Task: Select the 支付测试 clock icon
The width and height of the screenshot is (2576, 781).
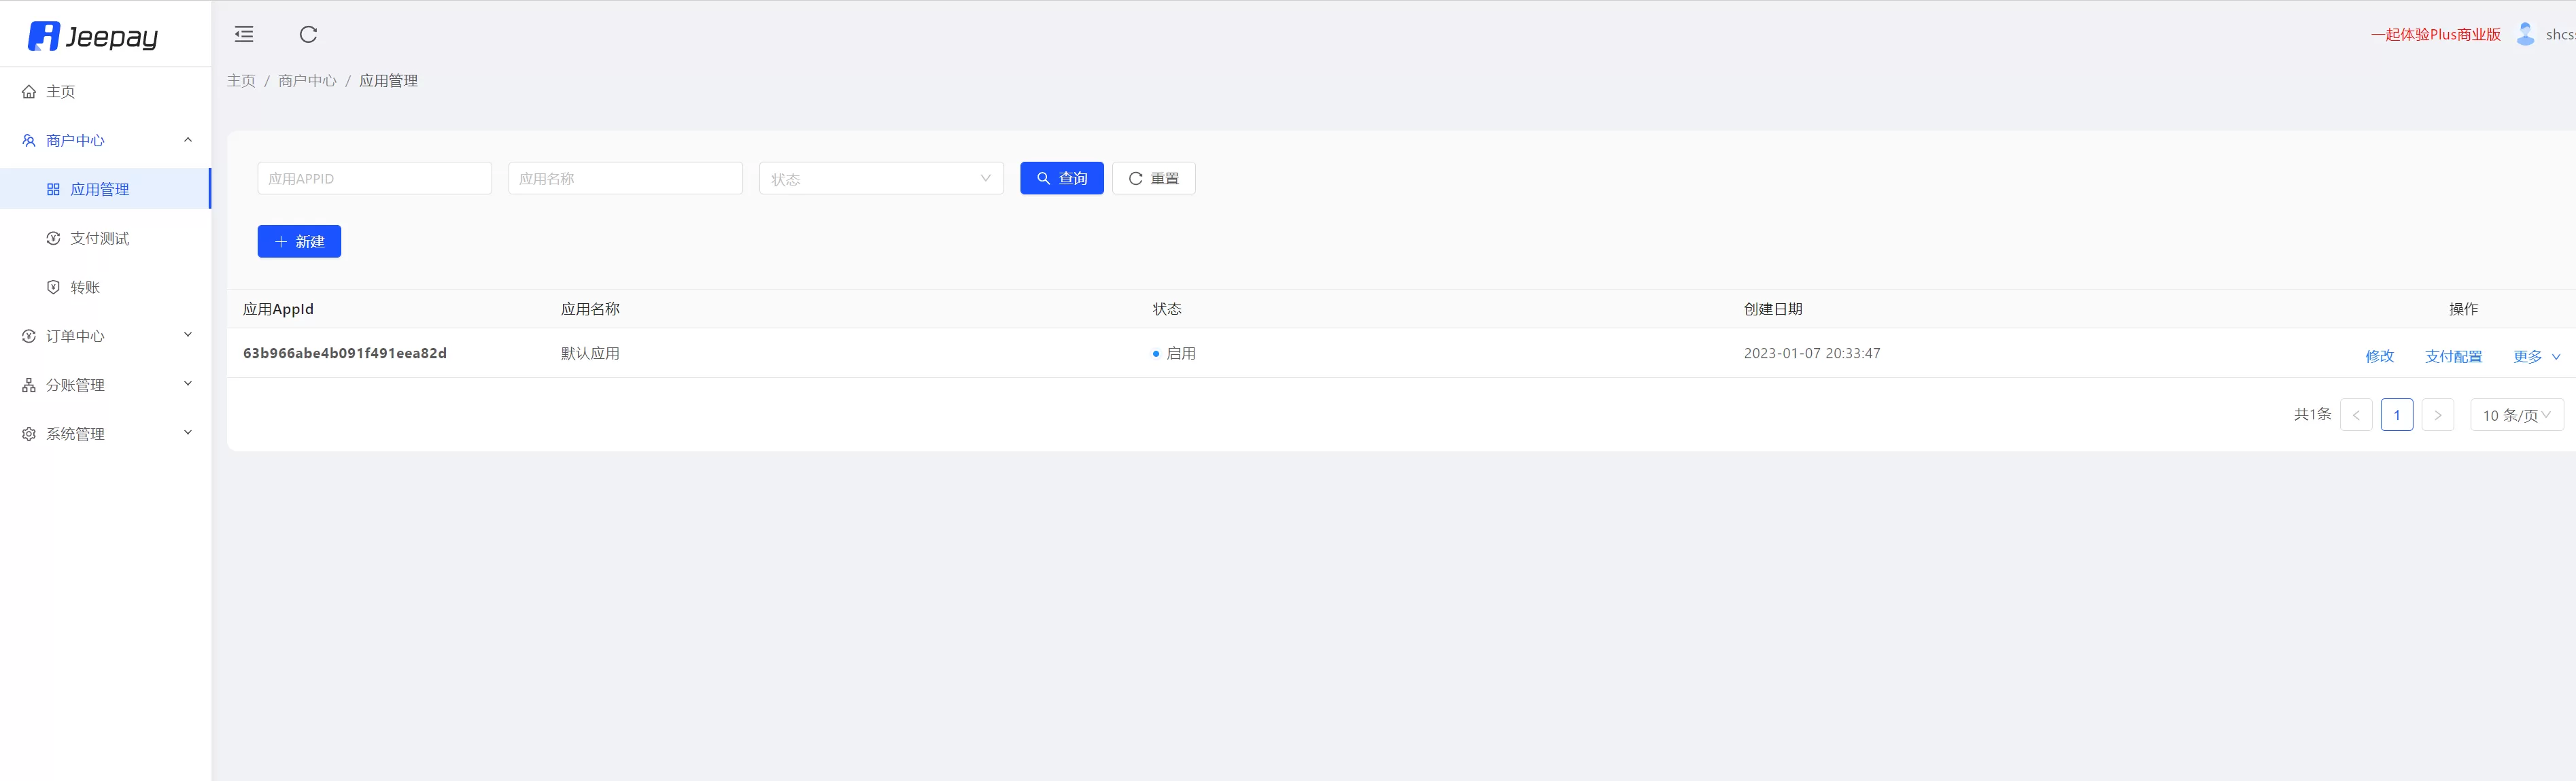Action: pos(53,238)
